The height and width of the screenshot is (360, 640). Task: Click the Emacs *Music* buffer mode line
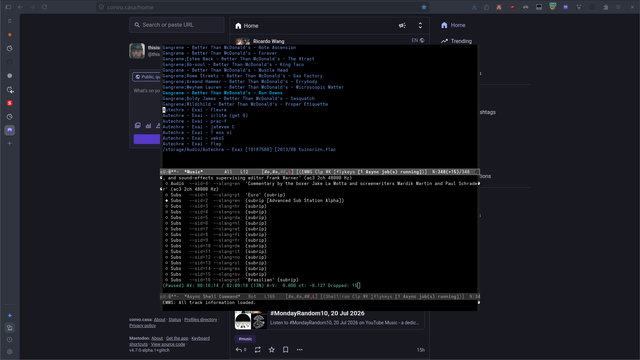coord(320,172)
